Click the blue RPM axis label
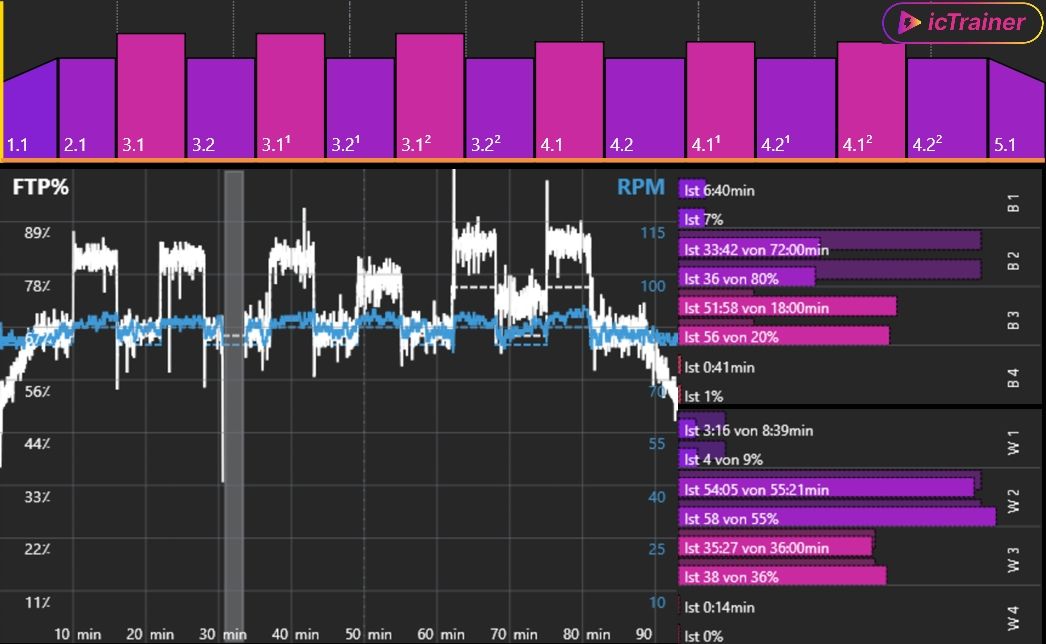Screen dimensions: 1046x644 pyautogui.click(x=640, y=187)
